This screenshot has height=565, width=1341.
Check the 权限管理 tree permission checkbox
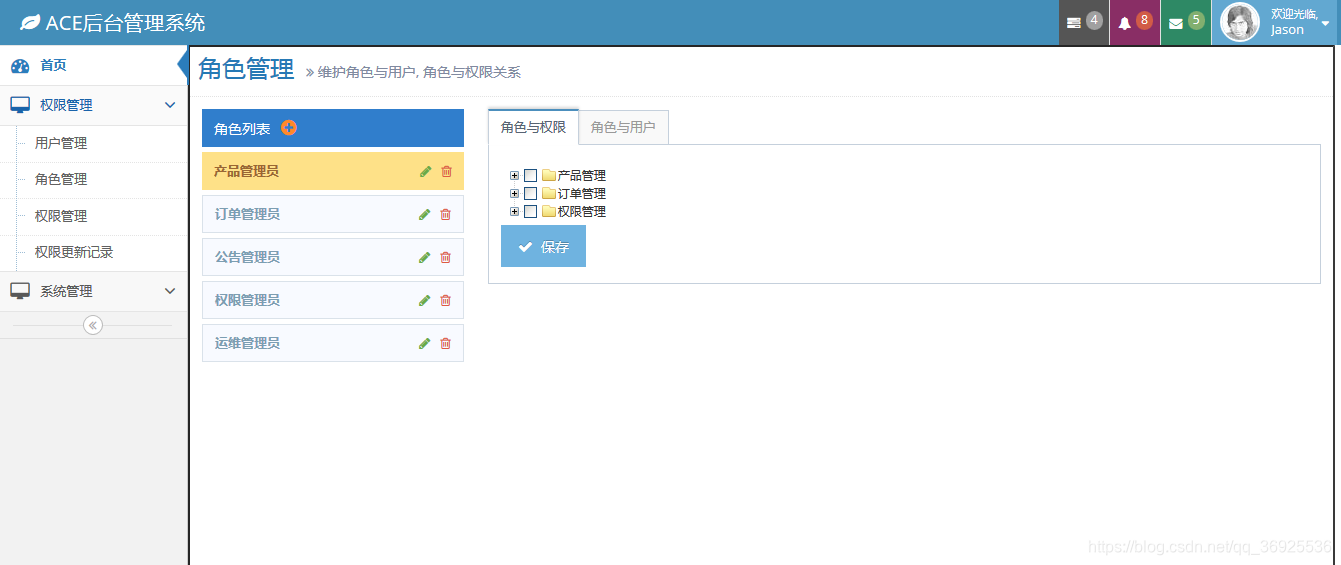click(x=530, y=212)
